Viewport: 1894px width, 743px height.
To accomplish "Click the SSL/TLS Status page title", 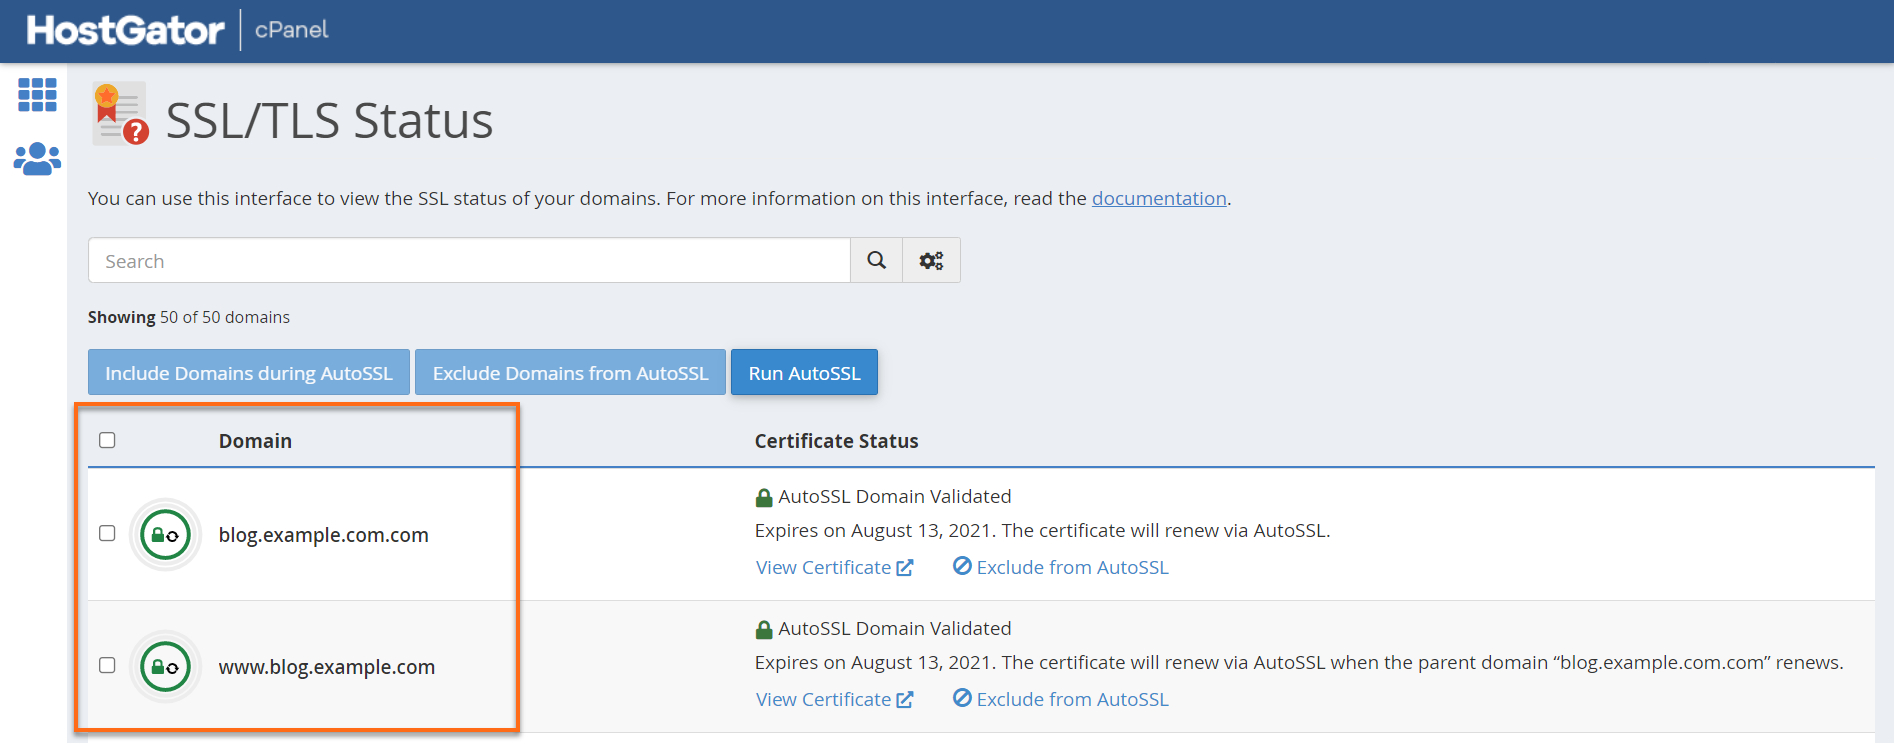I will pos(329,120).
